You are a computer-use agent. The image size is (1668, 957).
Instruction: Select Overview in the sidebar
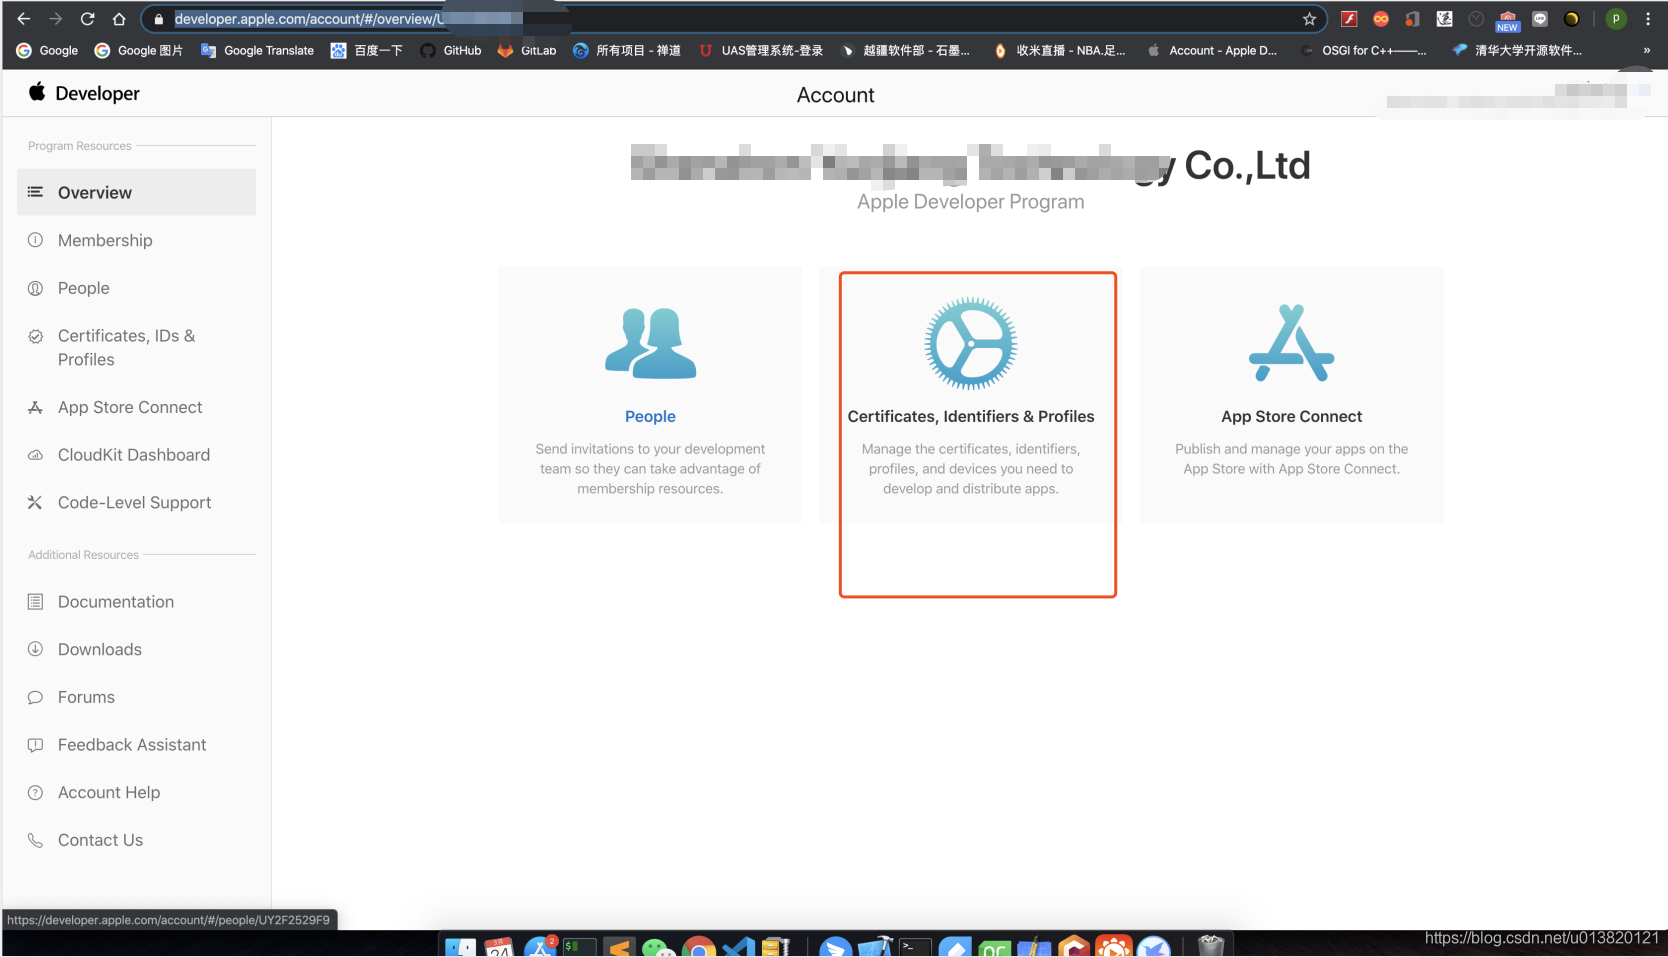click(136, 192)
